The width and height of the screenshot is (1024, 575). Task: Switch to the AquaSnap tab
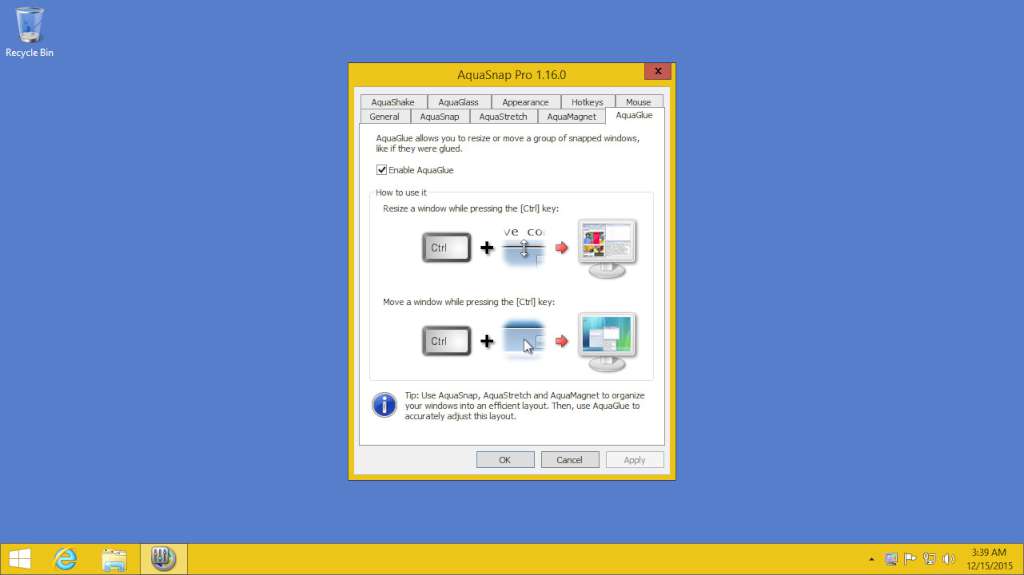click(440, 116)
